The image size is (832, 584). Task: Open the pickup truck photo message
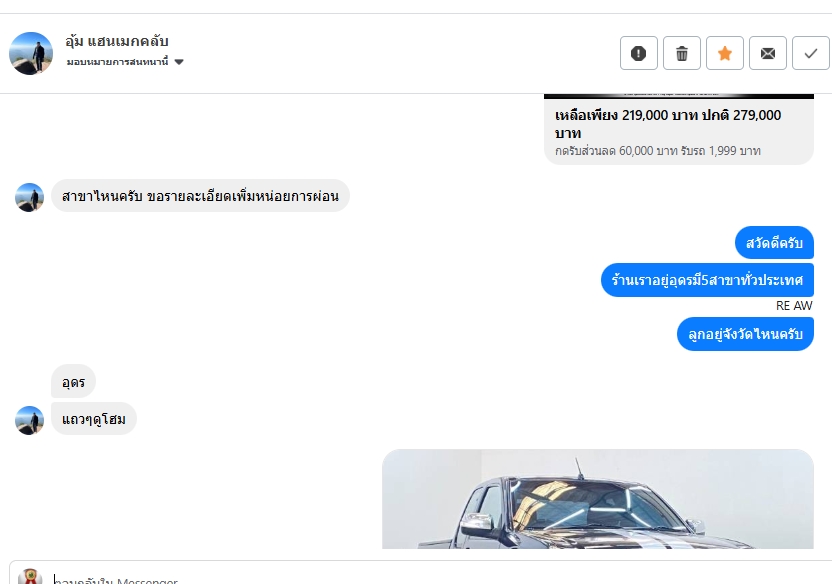click(597, 499)
